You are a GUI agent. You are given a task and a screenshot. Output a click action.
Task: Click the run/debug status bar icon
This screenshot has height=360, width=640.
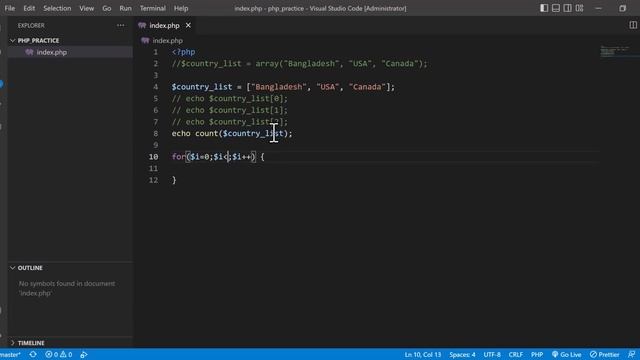coord(84,354)
